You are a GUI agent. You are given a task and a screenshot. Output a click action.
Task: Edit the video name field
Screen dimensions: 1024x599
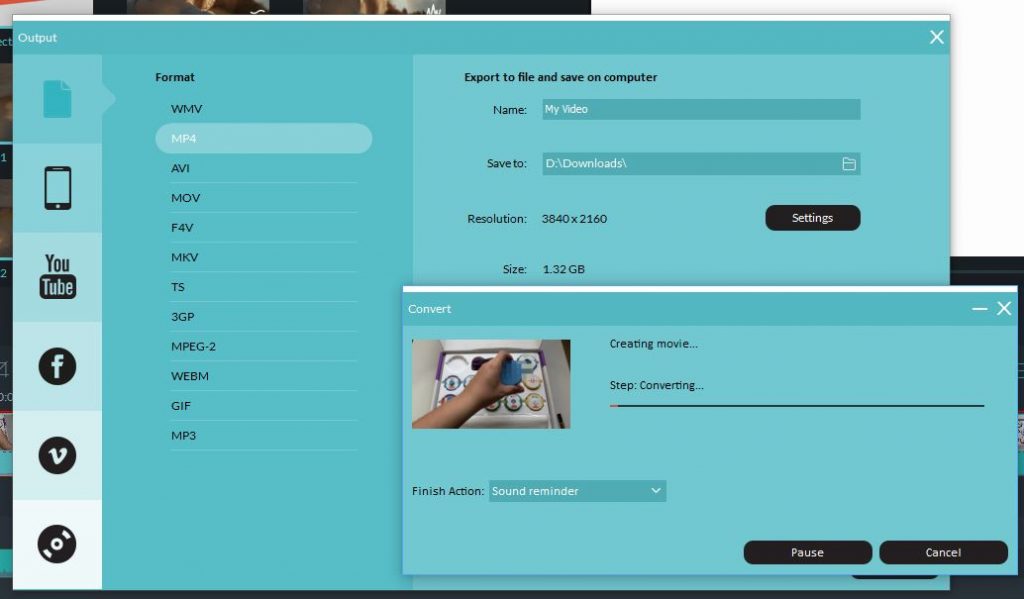(700, 109)
